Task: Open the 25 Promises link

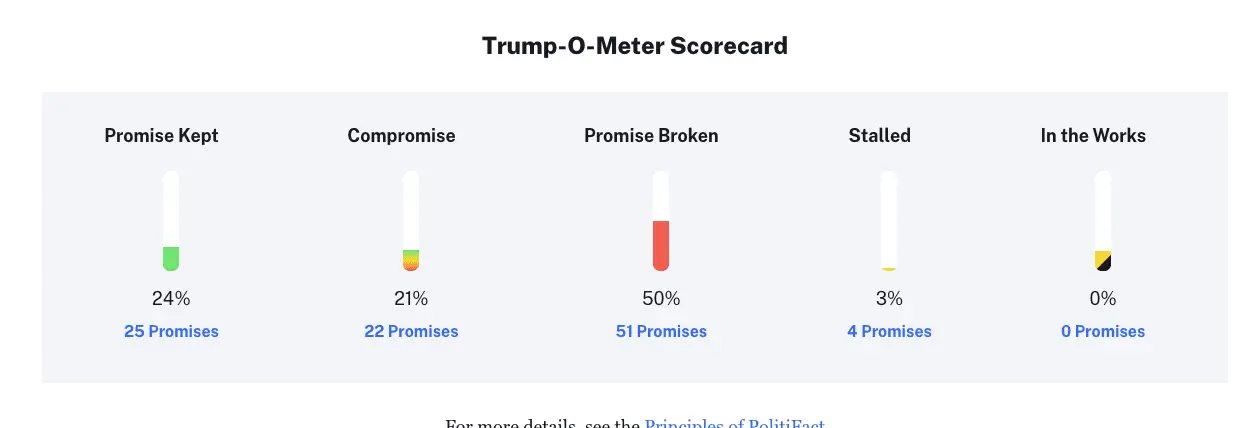Action: tap(171, 331)
